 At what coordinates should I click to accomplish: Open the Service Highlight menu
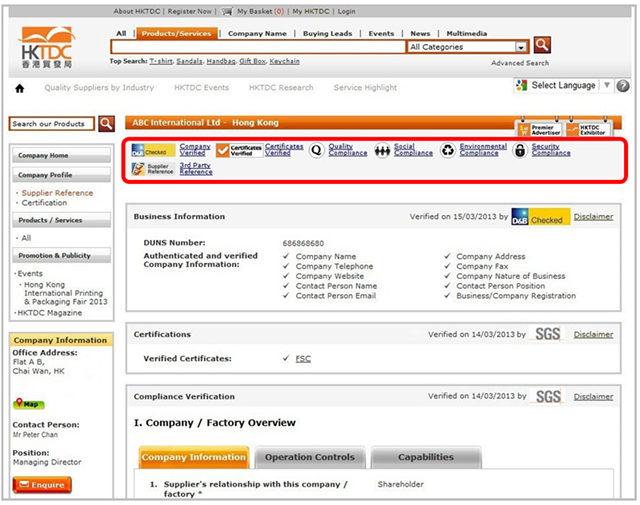(365, 87)
